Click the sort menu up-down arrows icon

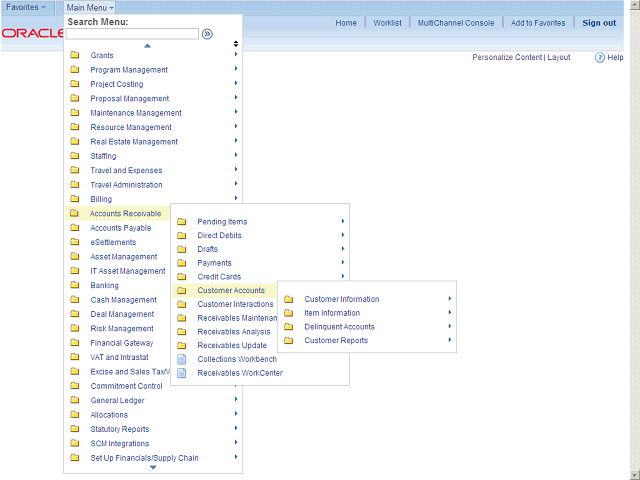tap(236, 44)
